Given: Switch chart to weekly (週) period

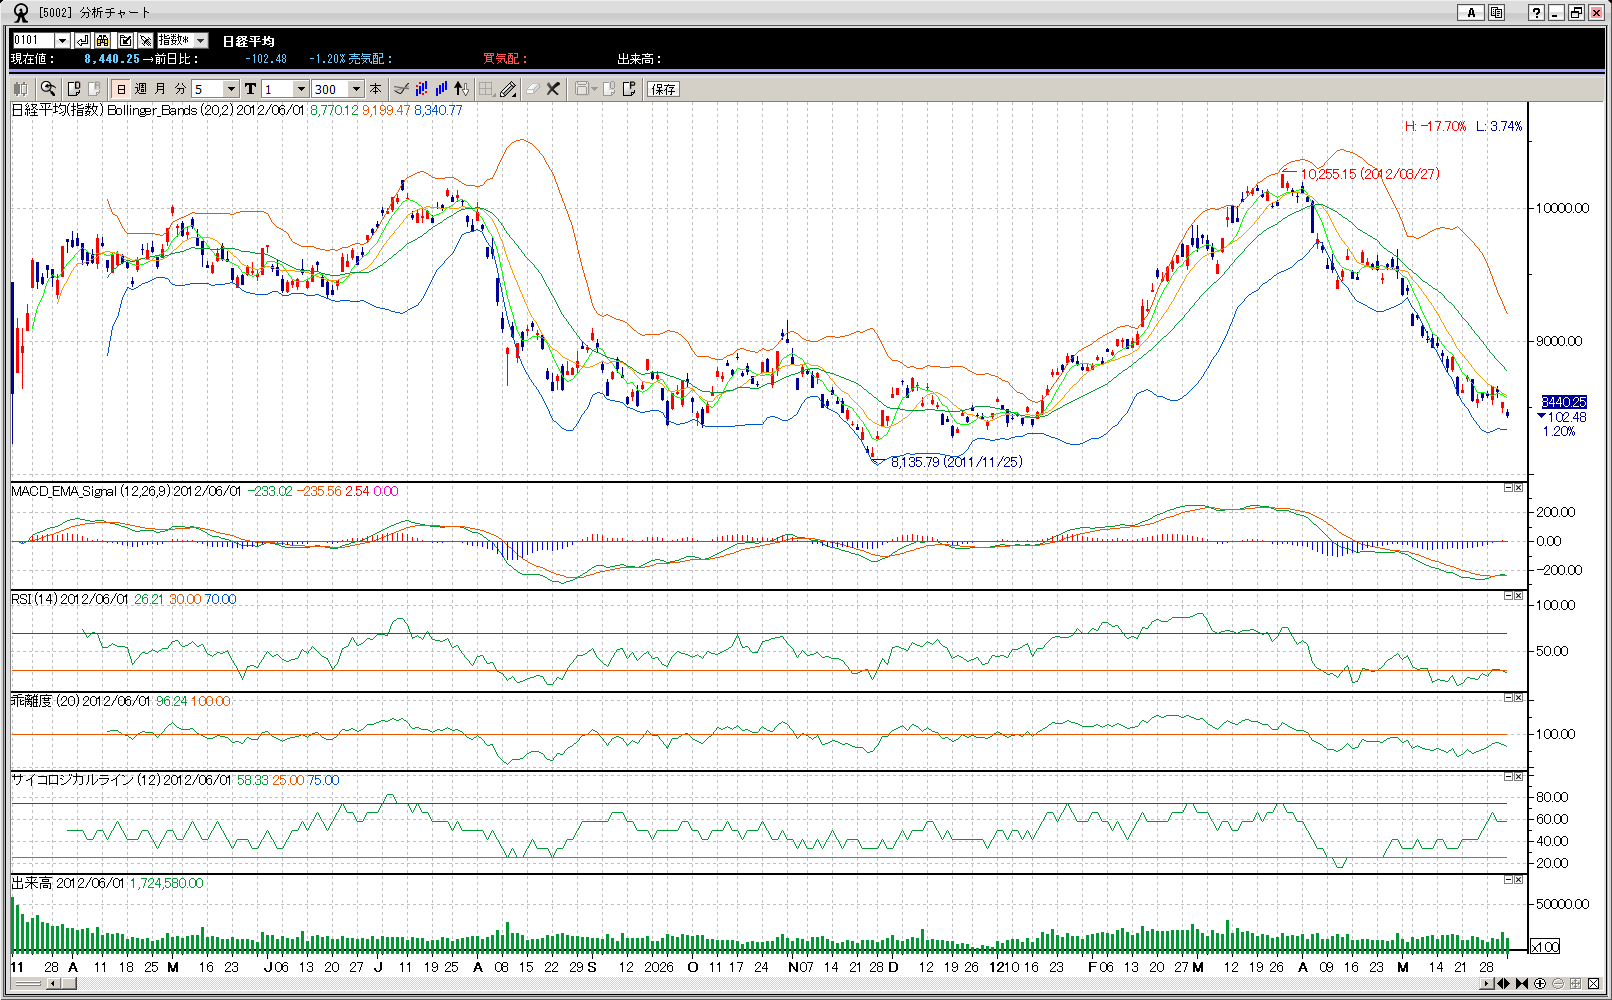Looking at the screenshot, I should (x=141, y=89).
